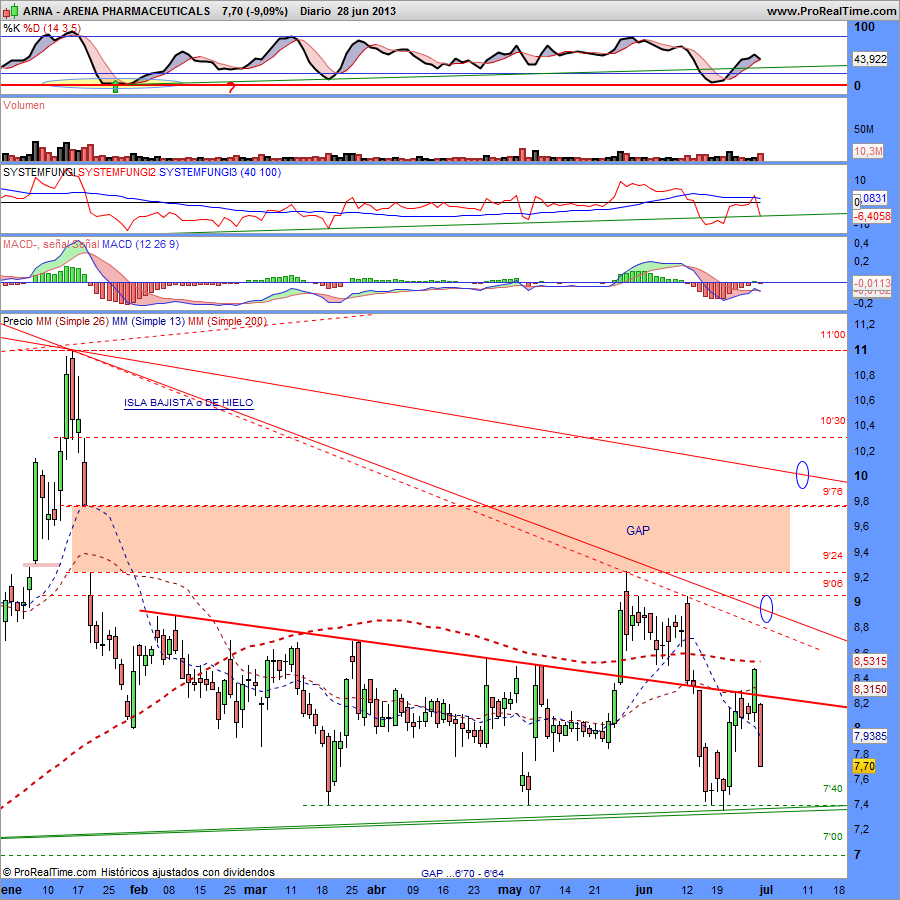900x900 pixels.
Task: Click the ene month label on date axis
Action: click(x=11, y=890)
